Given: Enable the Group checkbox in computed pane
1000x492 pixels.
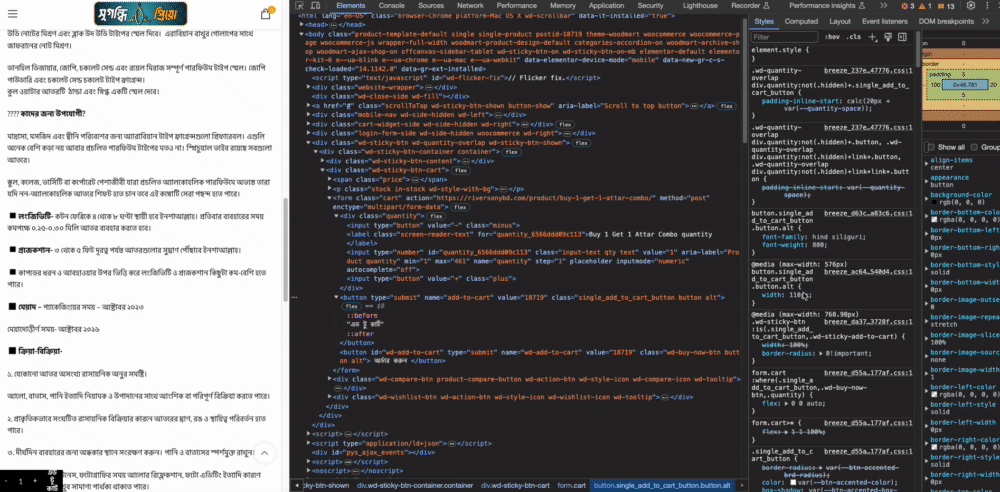Looking at the screenshot, I should (x=974, y=147).
